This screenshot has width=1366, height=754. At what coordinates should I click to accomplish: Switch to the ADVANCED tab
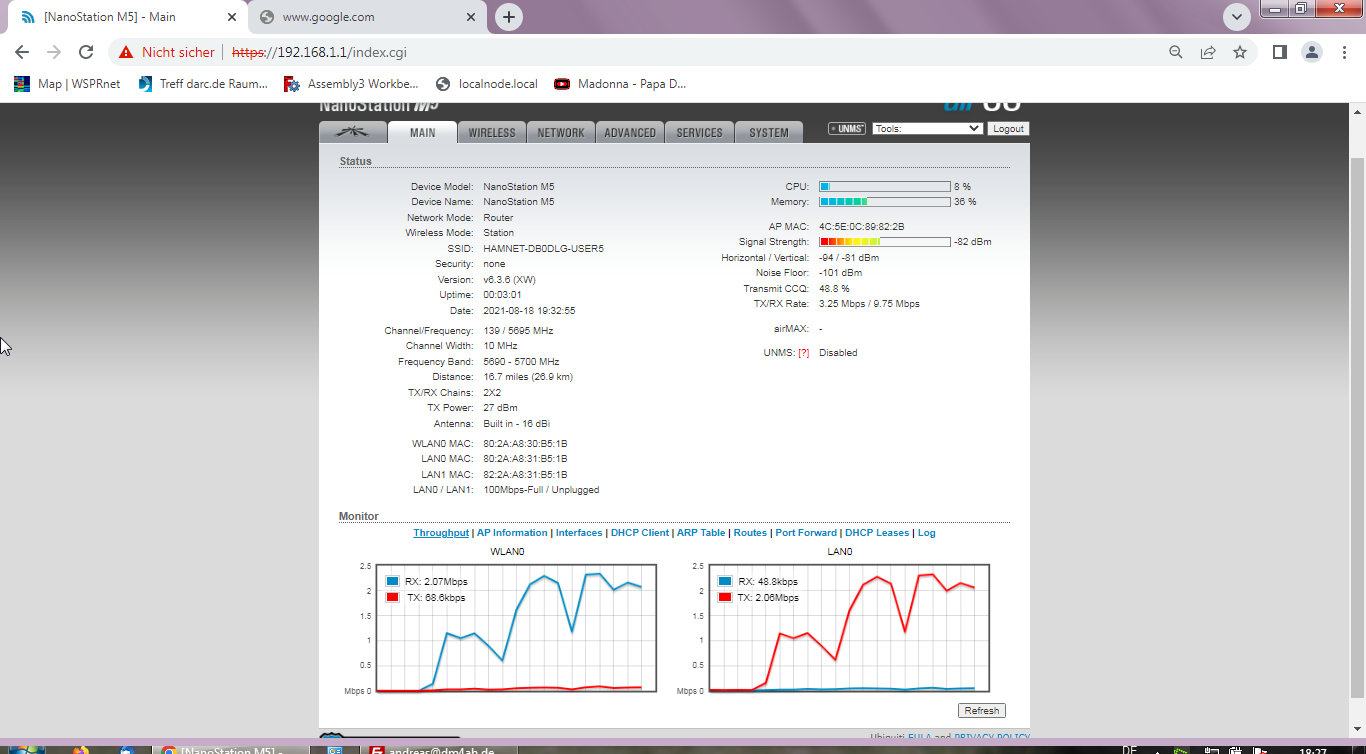click(x=630, y=132)
